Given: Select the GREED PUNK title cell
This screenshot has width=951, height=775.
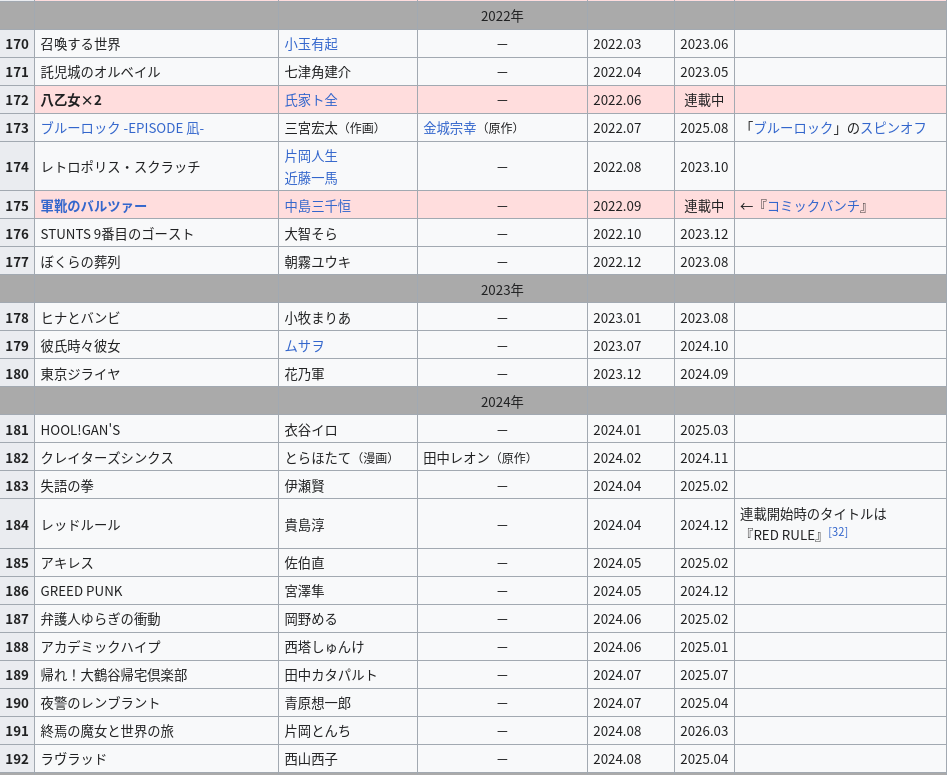Looking at the screenshot, I should click(156, 591).
